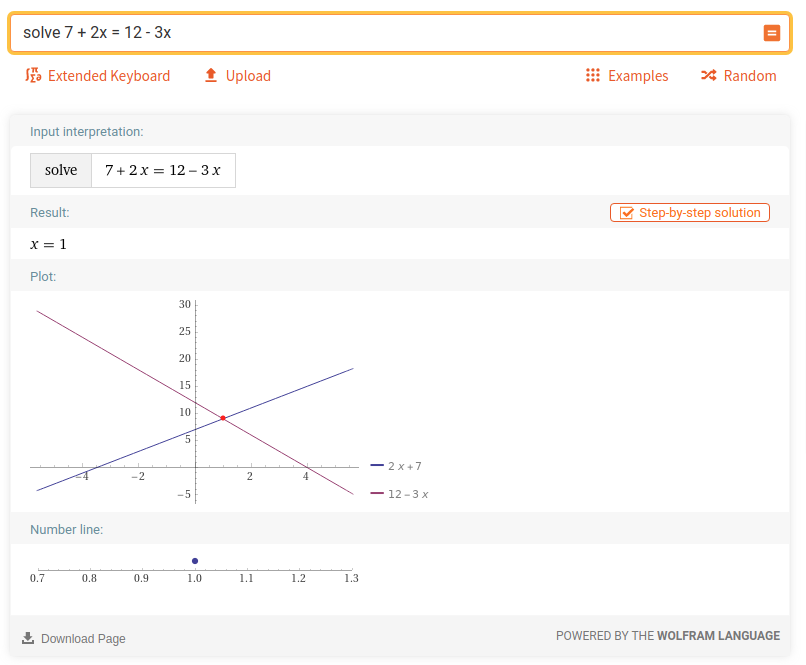Click the interpreted equation 7+2x=12−3x box
Screen dimensions: 806x665
pyautogui.click(x=163, y=170)
